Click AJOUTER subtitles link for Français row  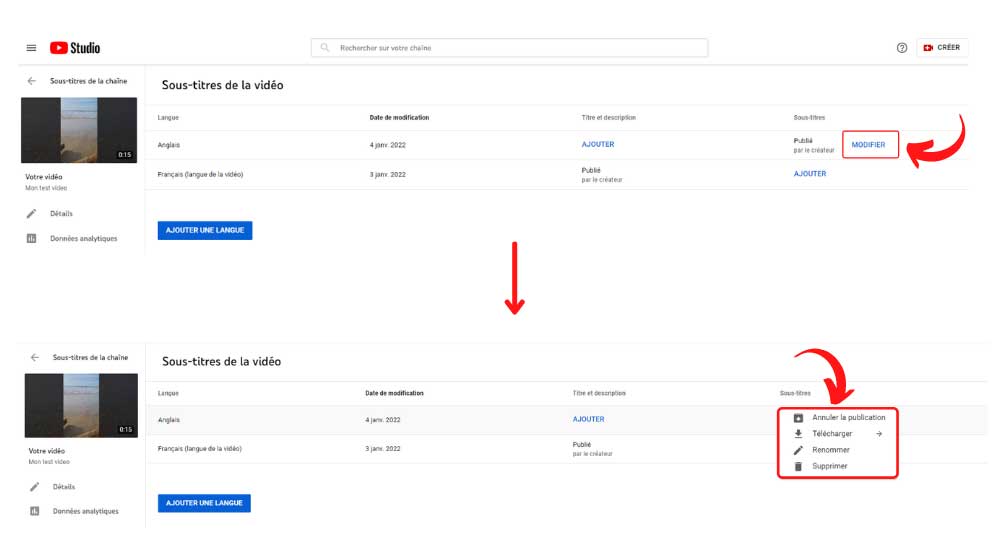pyautogui.click(x=809, y=173)
